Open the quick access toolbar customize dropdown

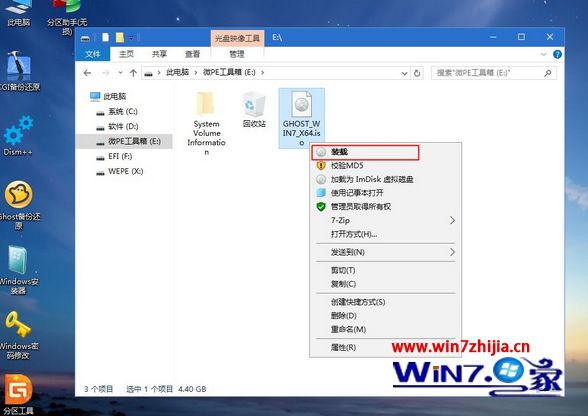131,38
